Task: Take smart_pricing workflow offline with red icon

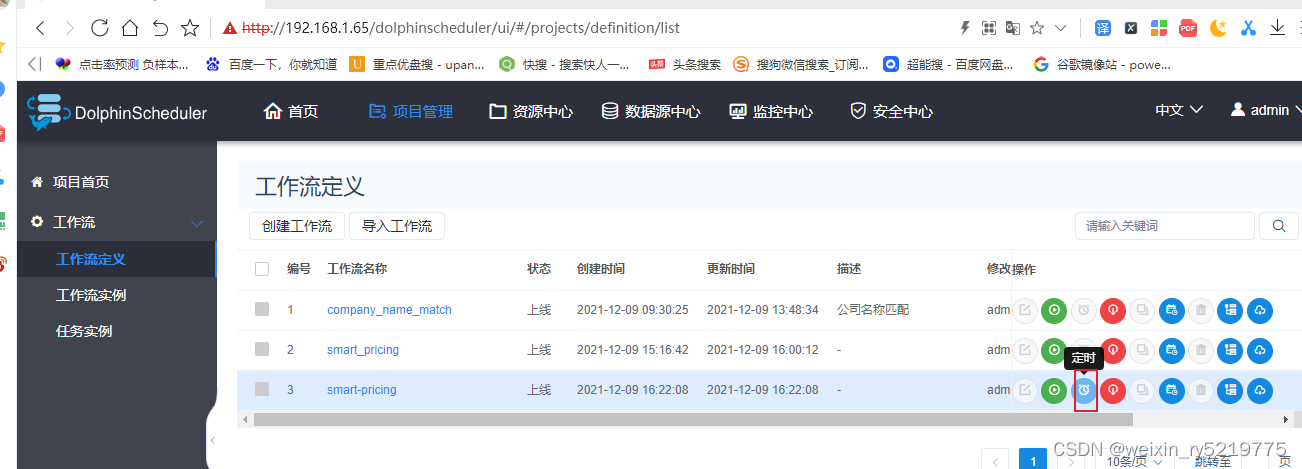Action: (x=1113, y=350)
